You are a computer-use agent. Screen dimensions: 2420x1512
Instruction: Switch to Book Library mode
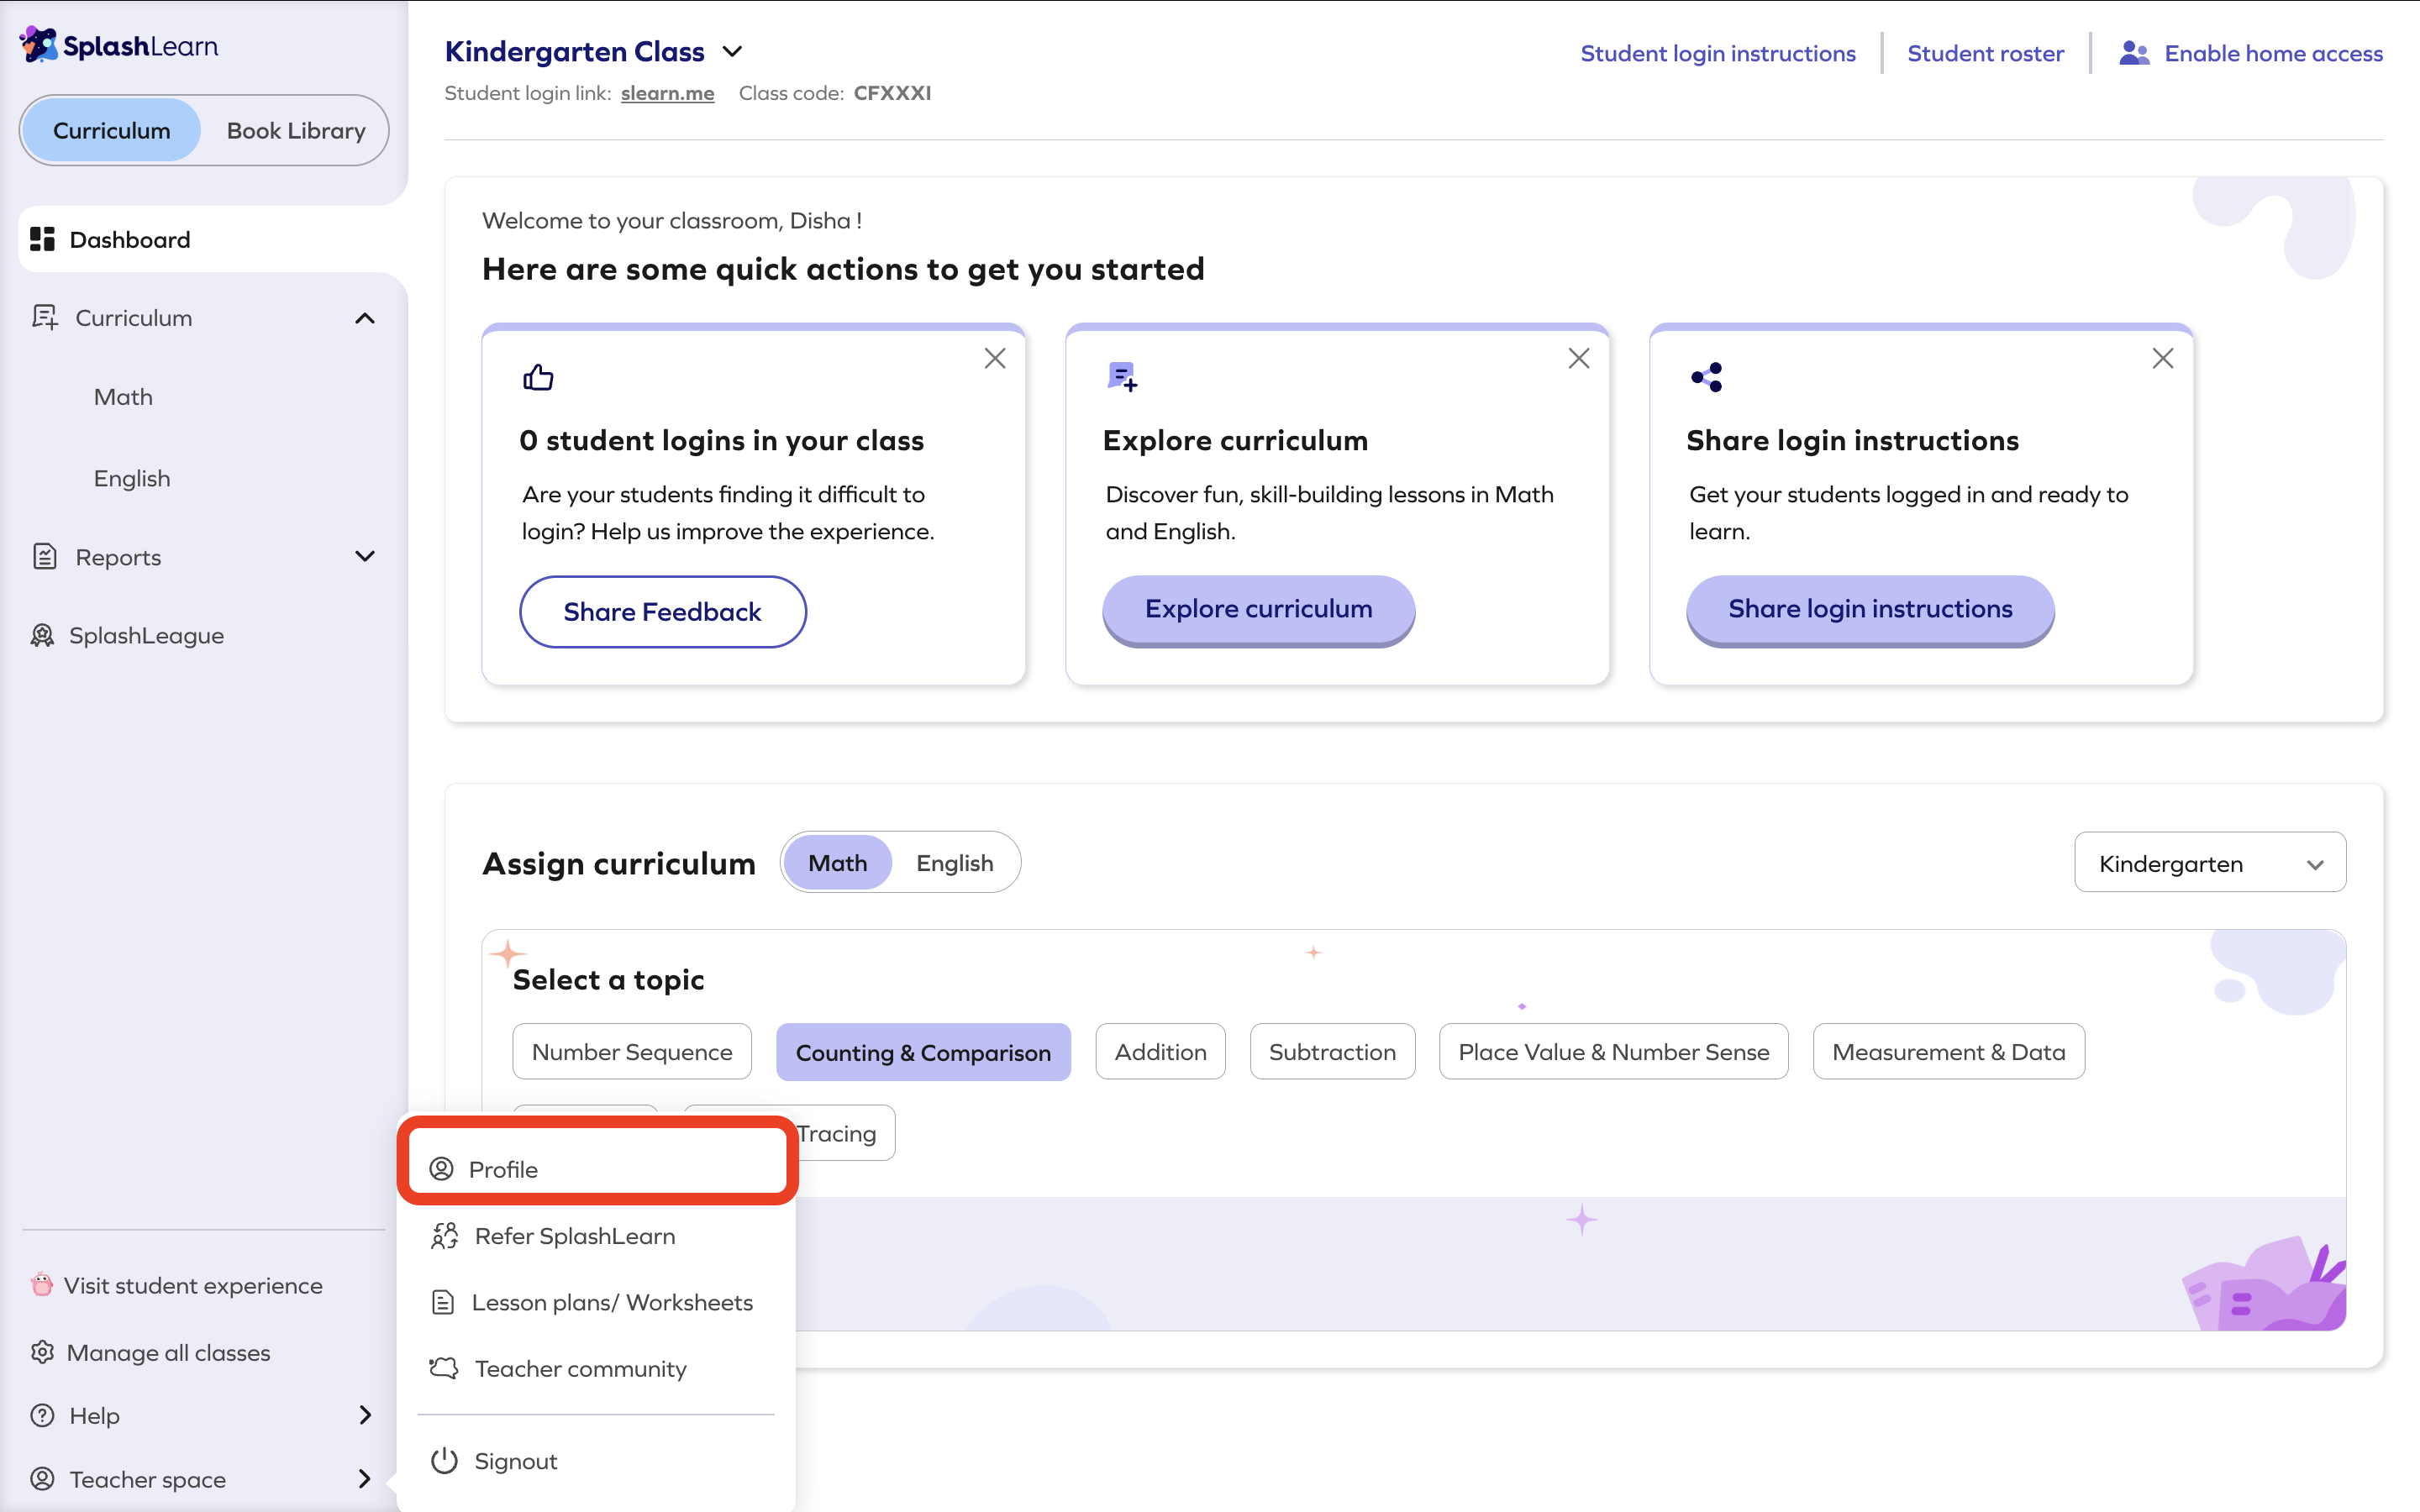(296, 130)
